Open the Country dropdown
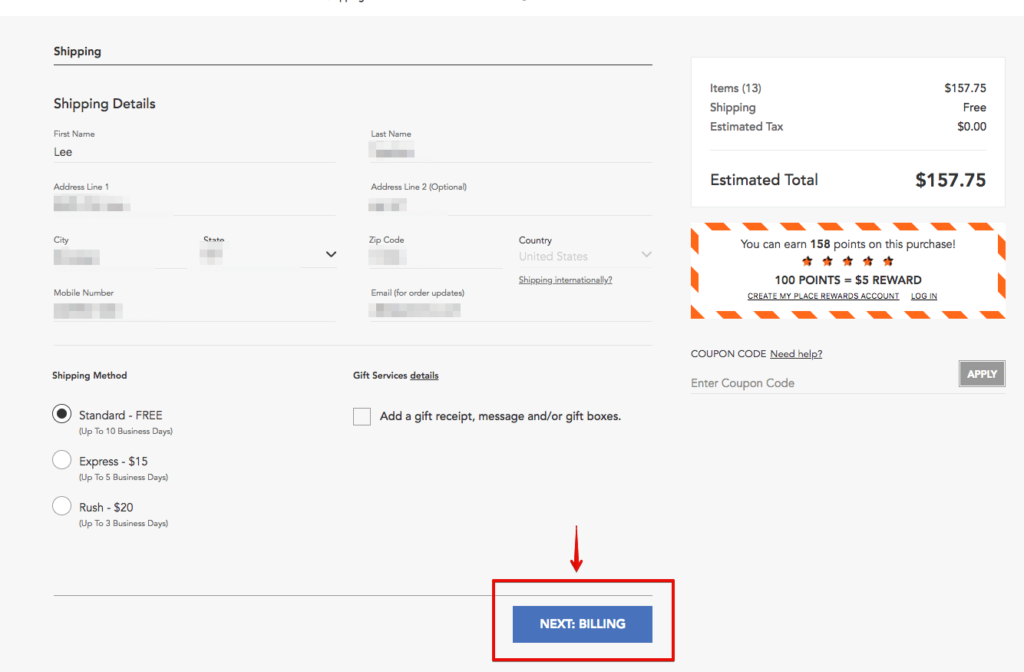The image size is (1024, 672). point(584,255)
